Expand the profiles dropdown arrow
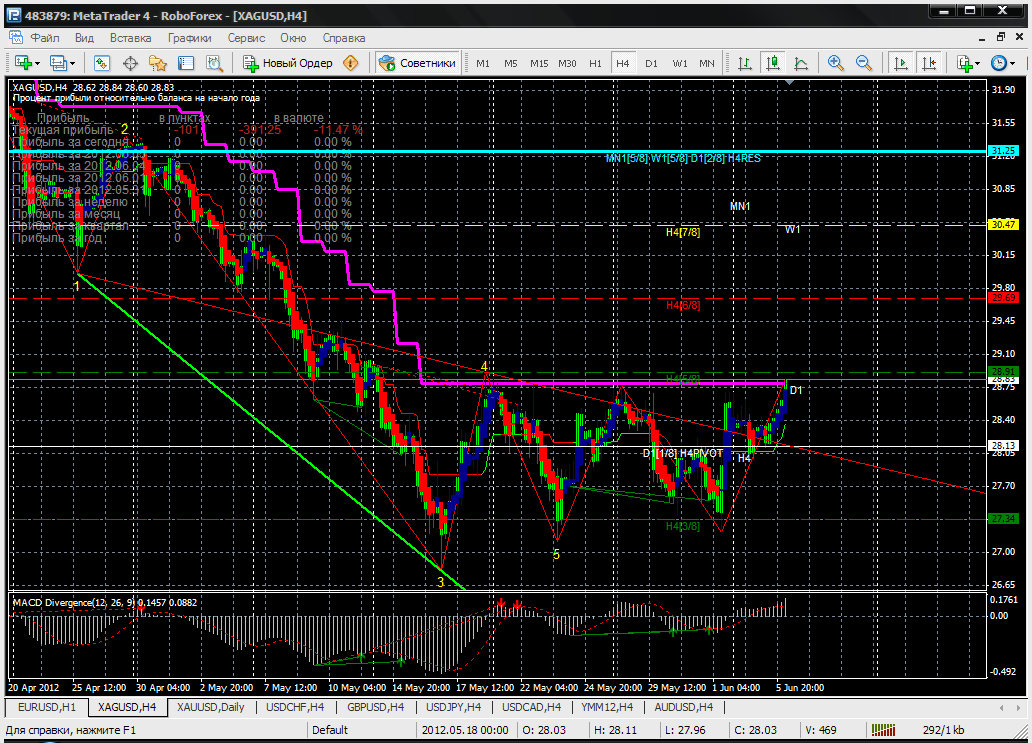The width and height of the screenshot is (1032, 743). tap(72, 63)
